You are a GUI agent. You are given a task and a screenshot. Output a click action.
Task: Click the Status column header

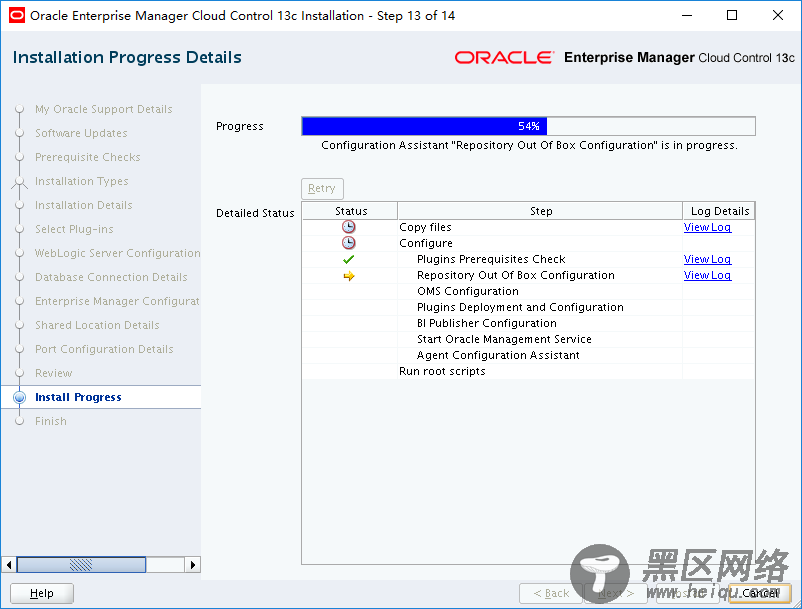point(350,211)
